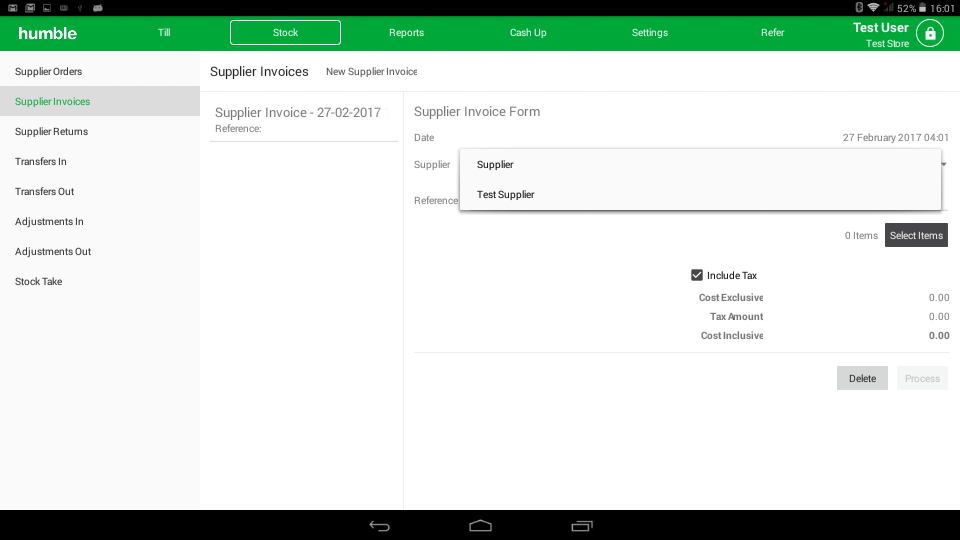Tap the Supplier dropdown arrow

pos(944,164)
